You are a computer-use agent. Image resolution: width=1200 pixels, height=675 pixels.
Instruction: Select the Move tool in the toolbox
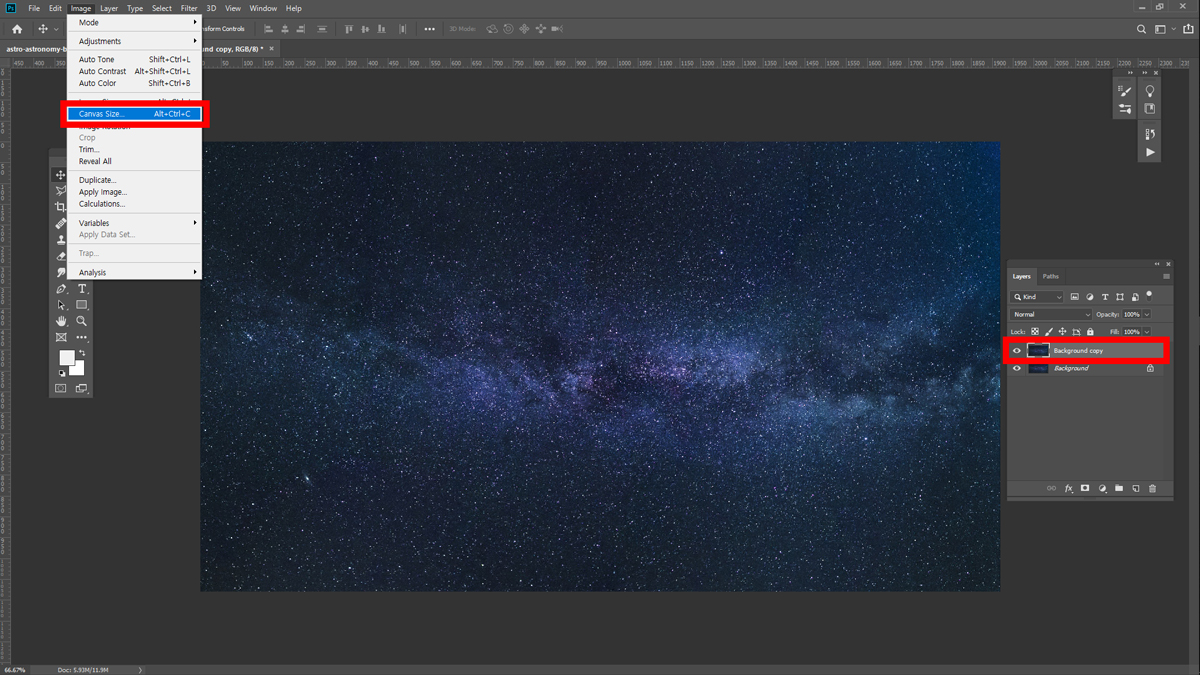[61, 175]
